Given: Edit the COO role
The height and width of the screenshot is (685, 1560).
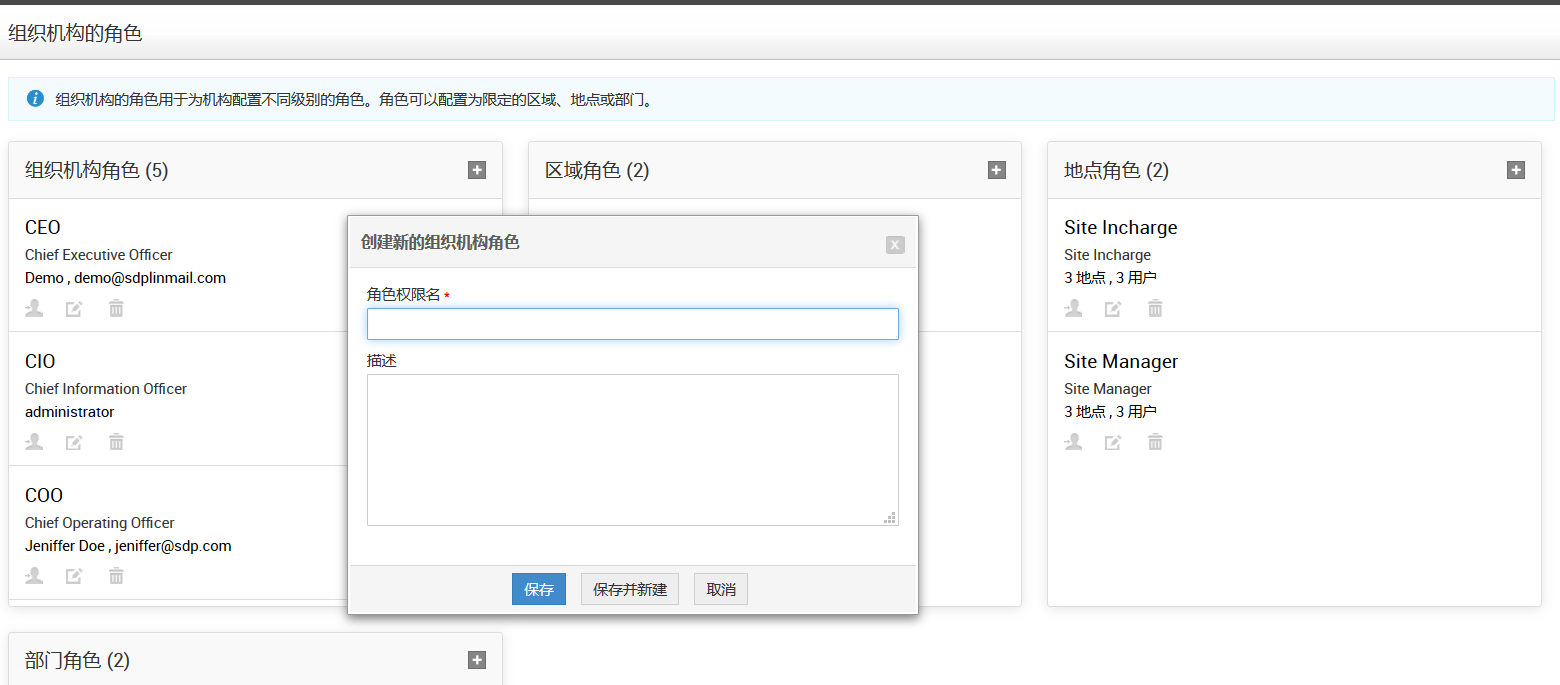Looking at the screenshot, I should coord(74,575).
